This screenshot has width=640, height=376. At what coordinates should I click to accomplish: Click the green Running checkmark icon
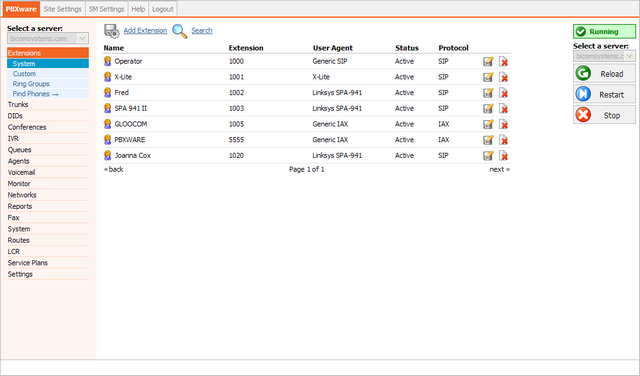(x=581, y=31)
